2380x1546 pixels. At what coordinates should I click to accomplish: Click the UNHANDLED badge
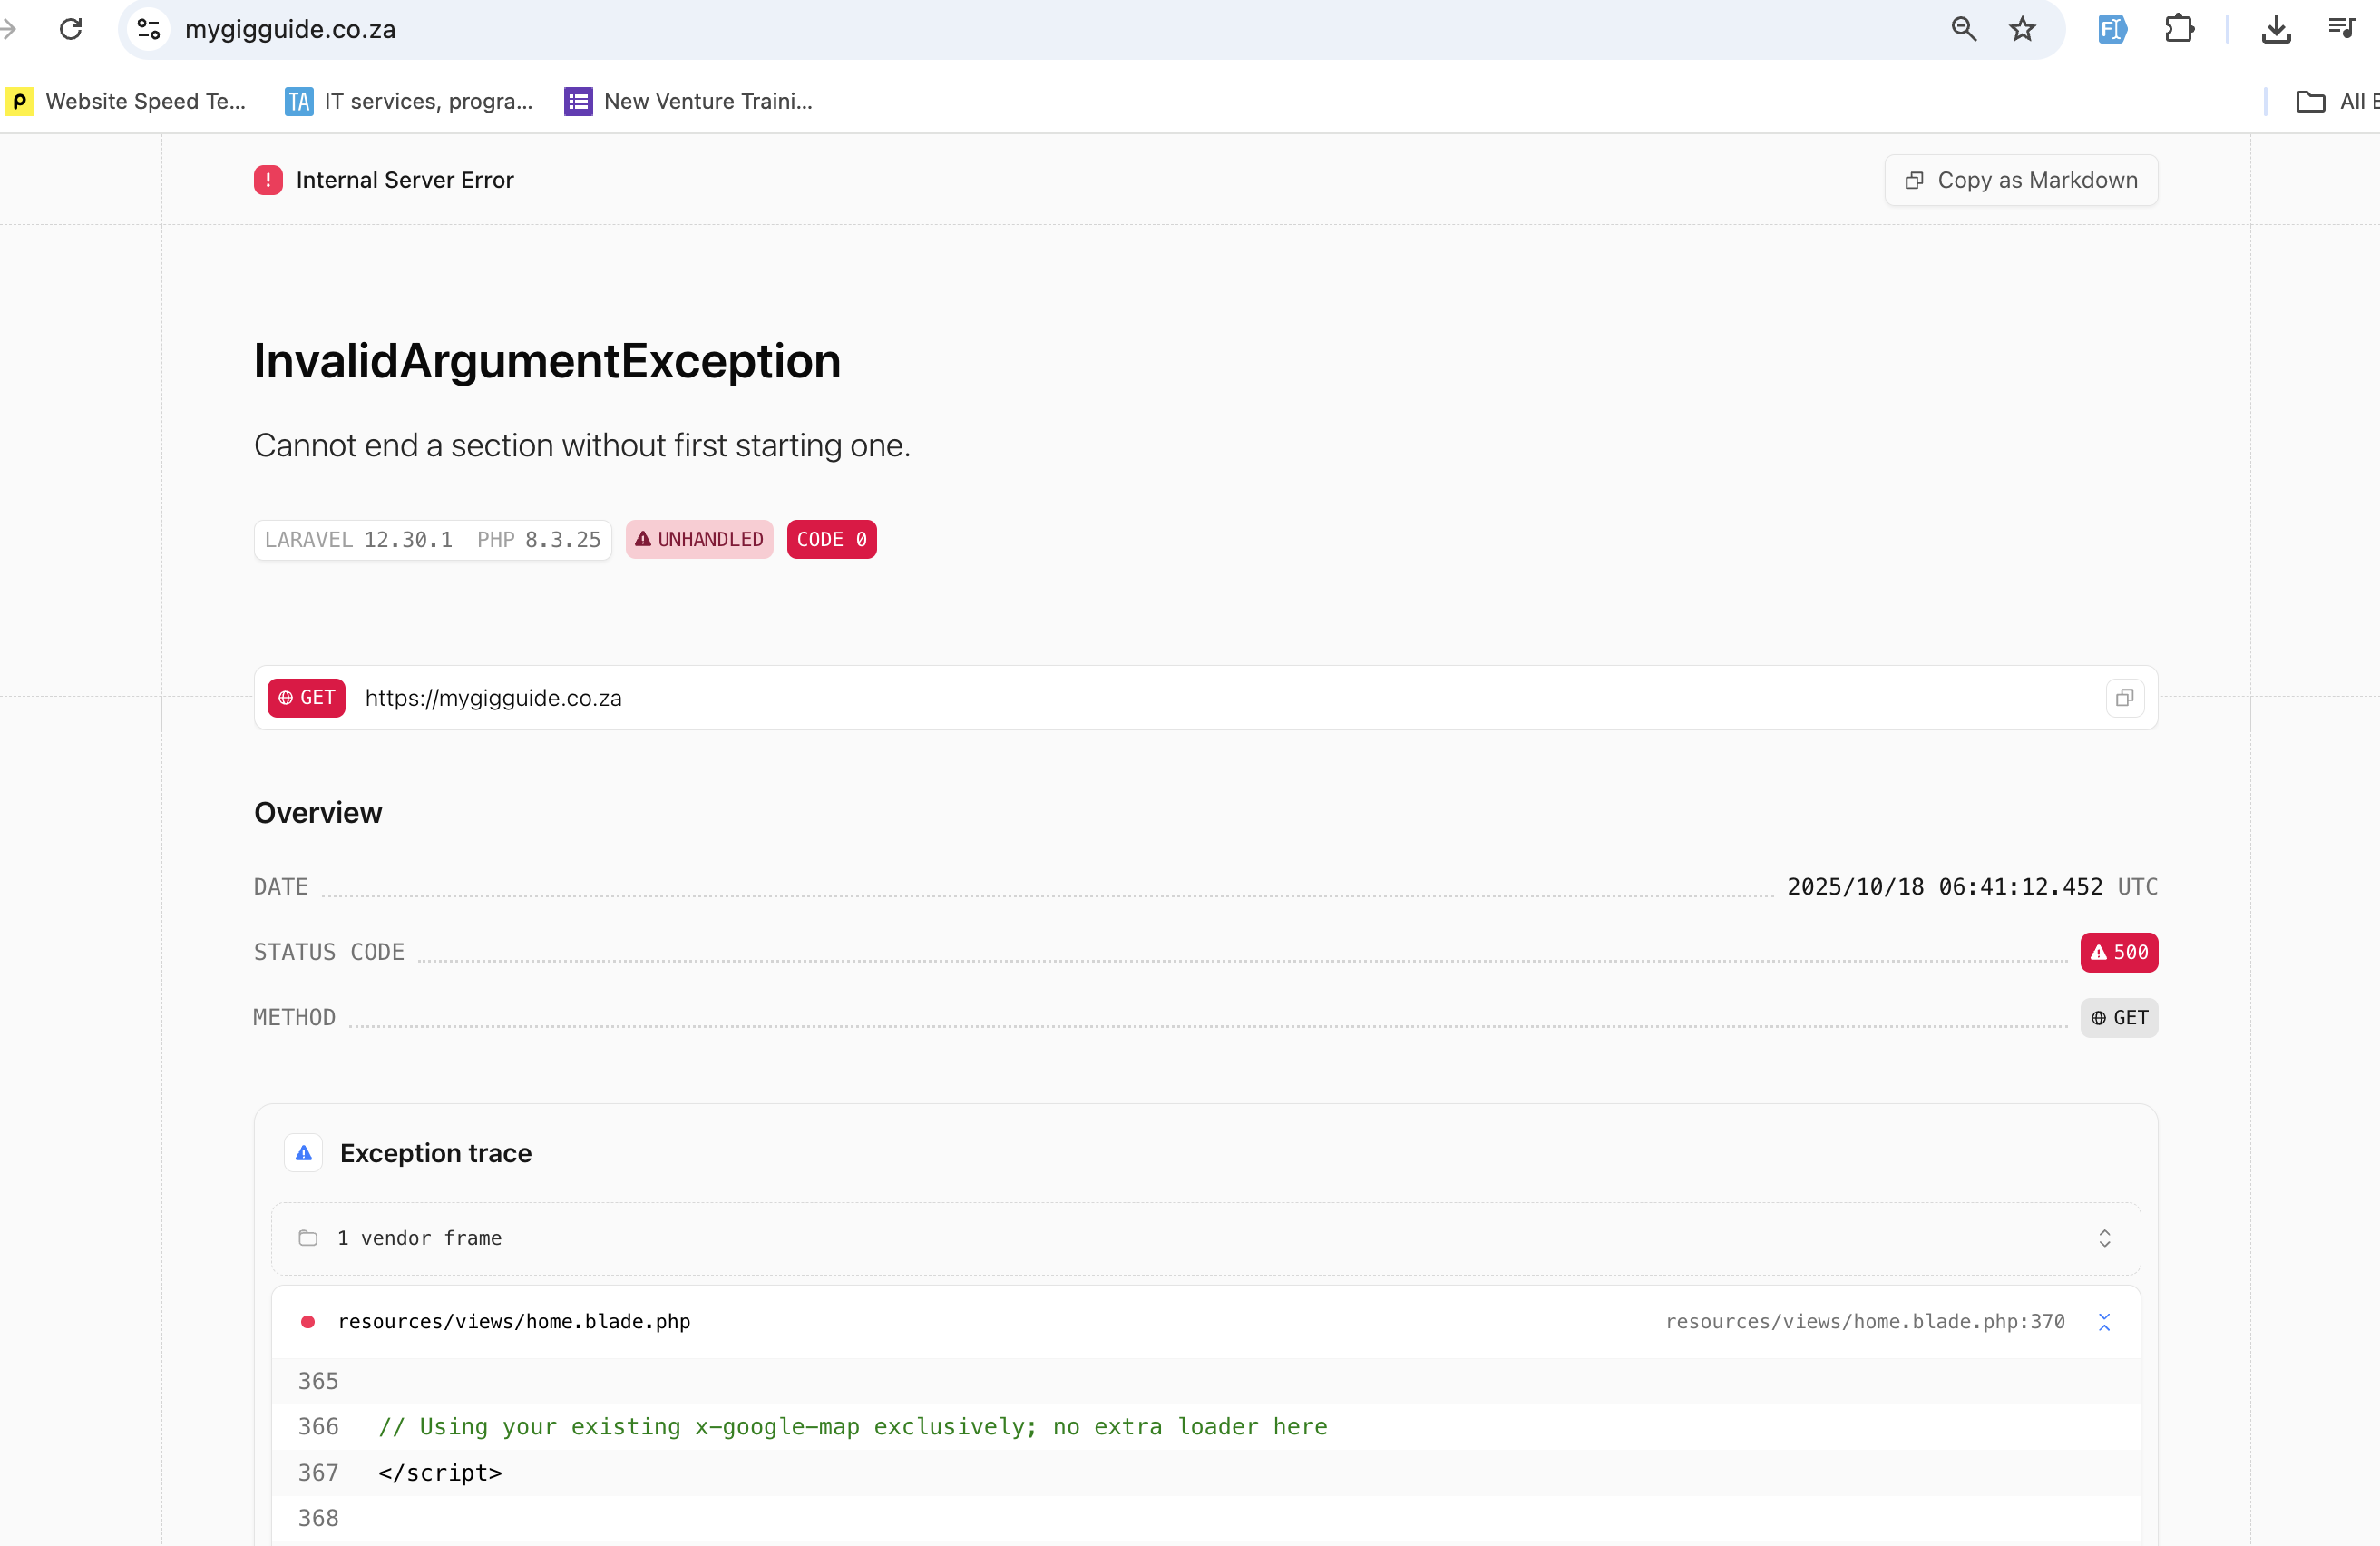[699, 540]
